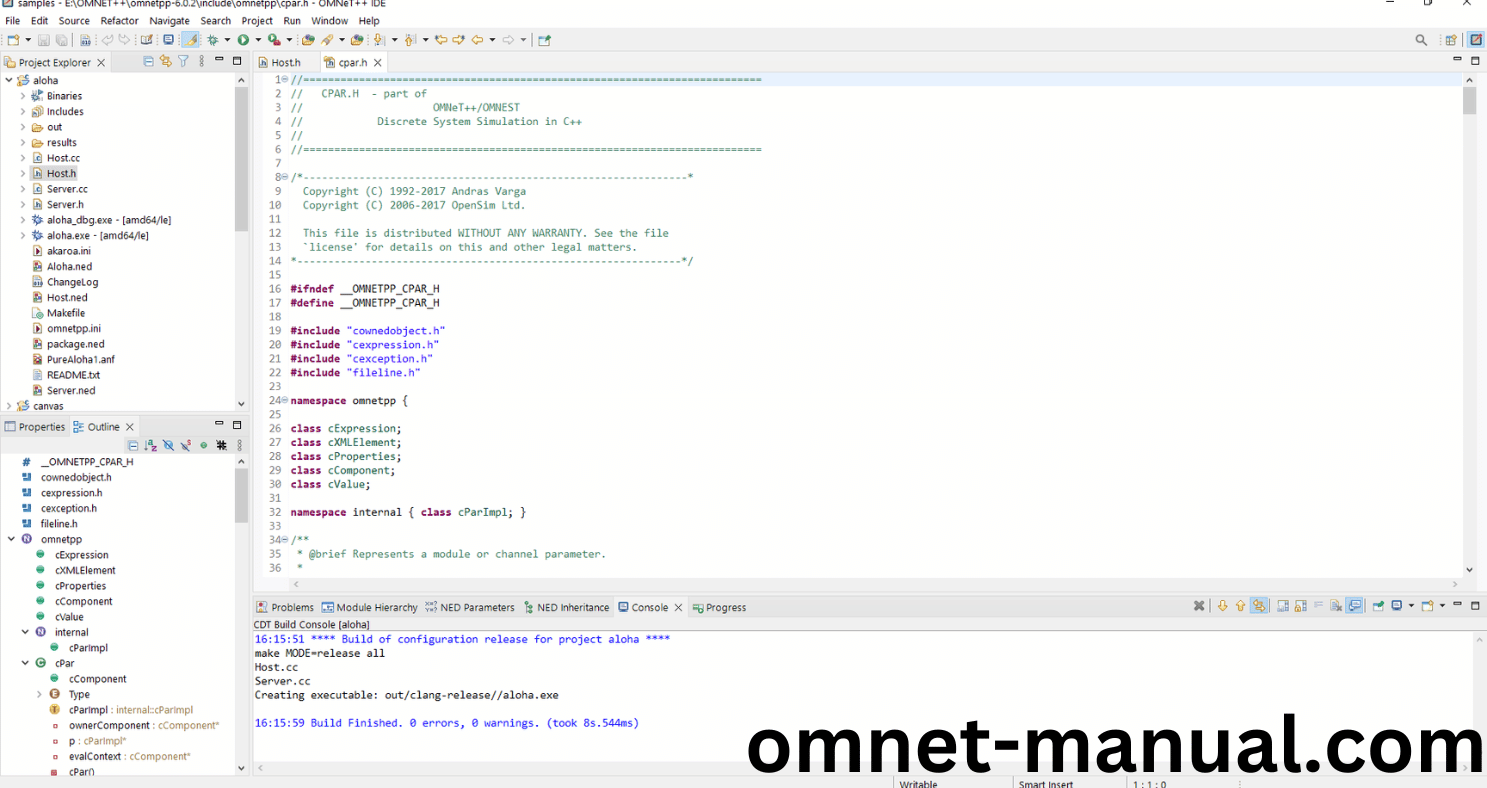Expand the Binaries folder in the project tree
The width and height of the screenshot is (1487, 788).
23,96
